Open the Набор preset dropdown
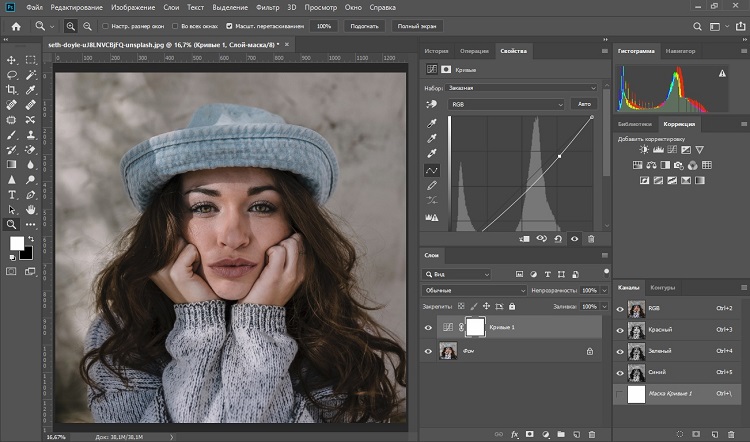 521,88
